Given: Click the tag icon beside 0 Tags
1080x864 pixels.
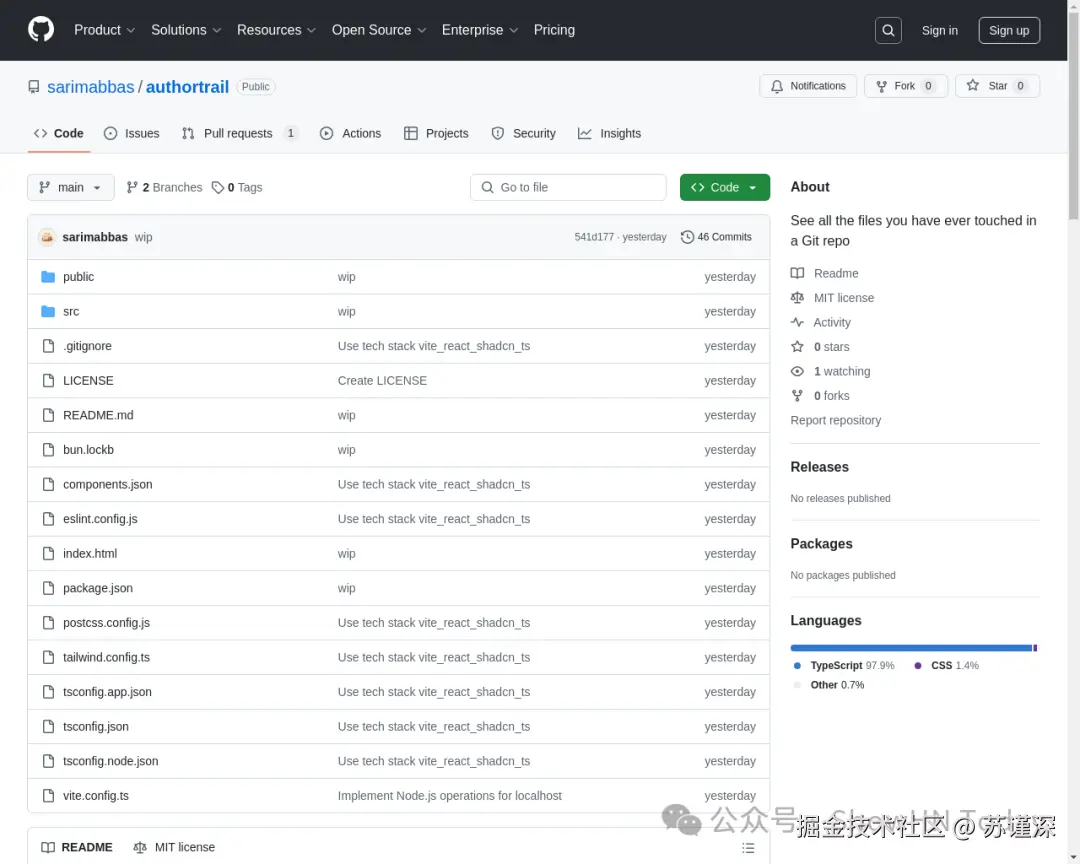Looking at the screenshot, I should (x=218, y=187).
